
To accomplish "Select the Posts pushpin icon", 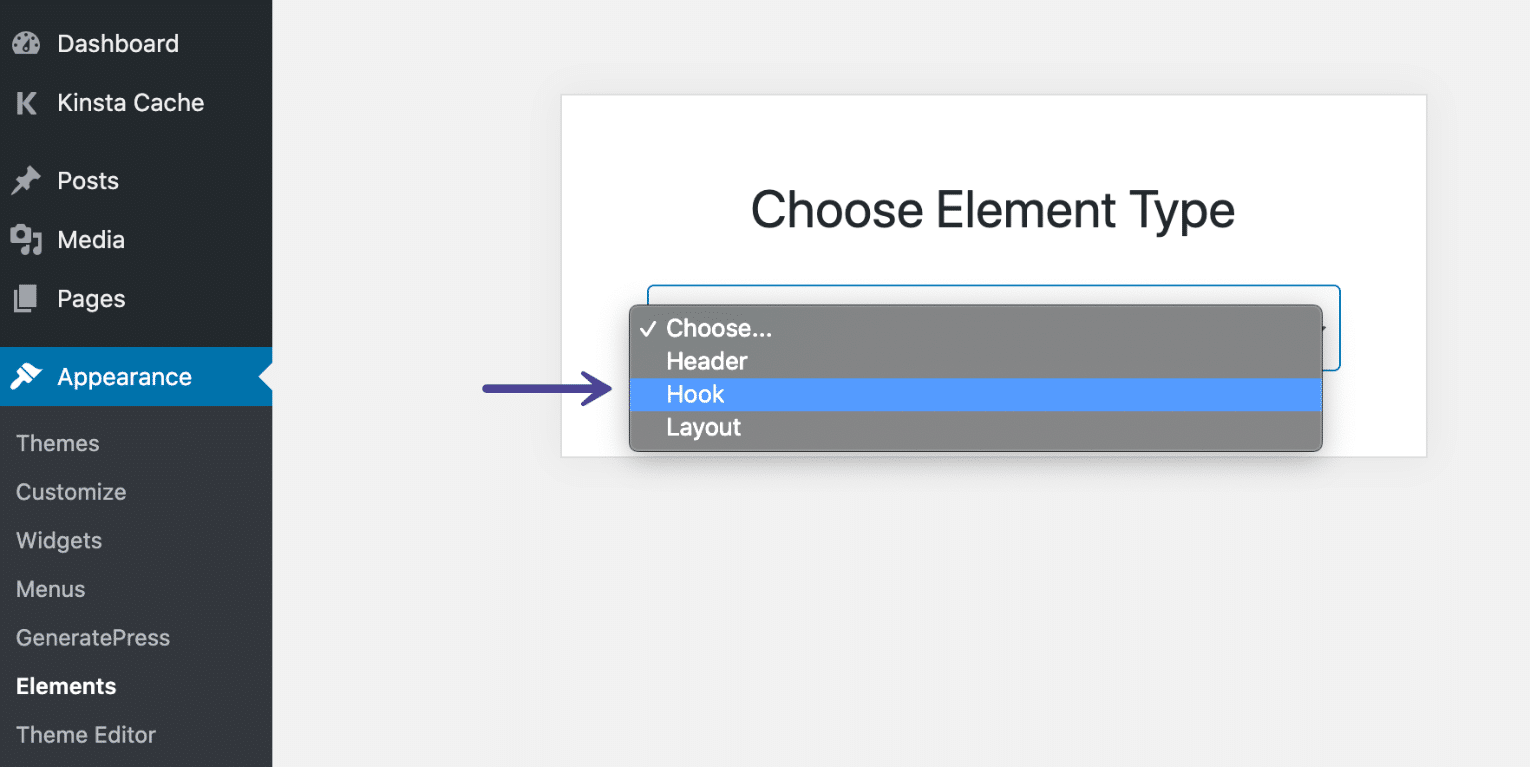I will pos(28,180).
